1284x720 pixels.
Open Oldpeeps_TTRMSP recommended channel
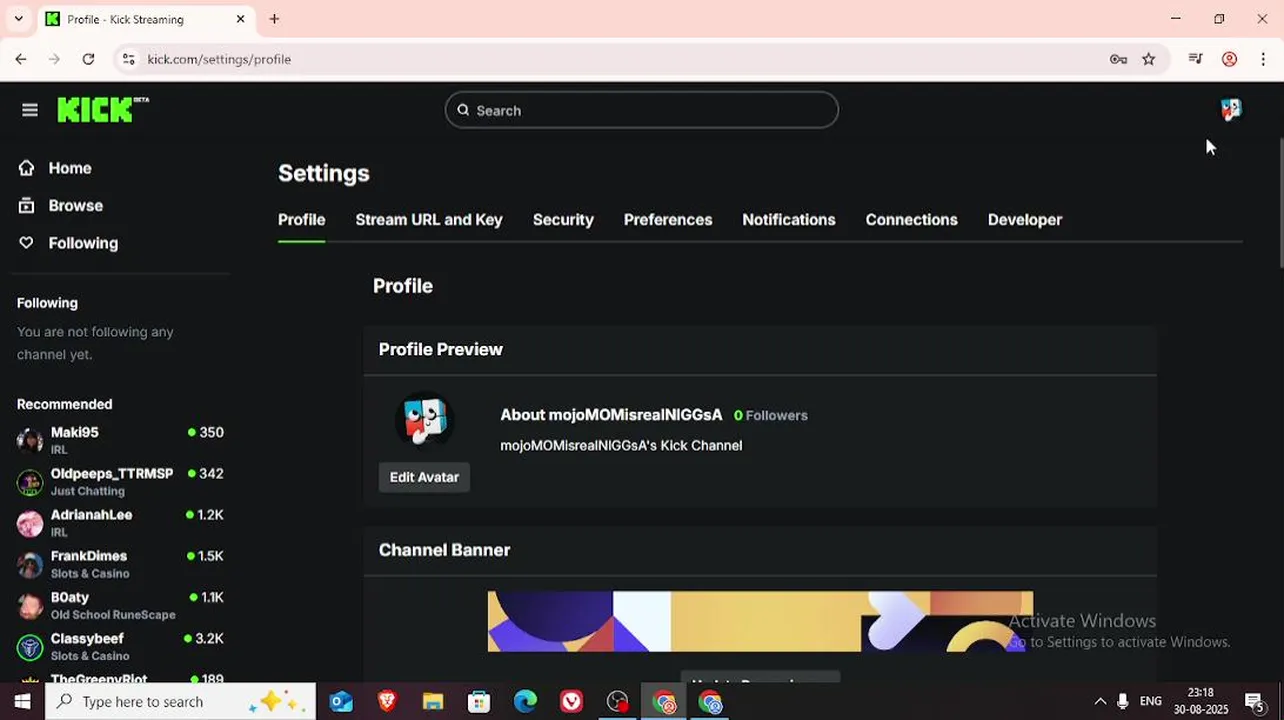coord(120,481)
